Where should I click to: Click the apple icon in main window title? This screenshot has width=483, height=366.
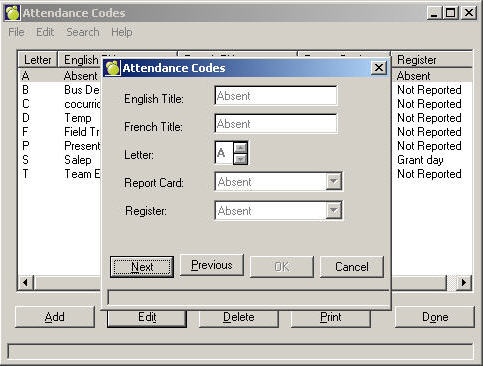[x=13, y=13]
